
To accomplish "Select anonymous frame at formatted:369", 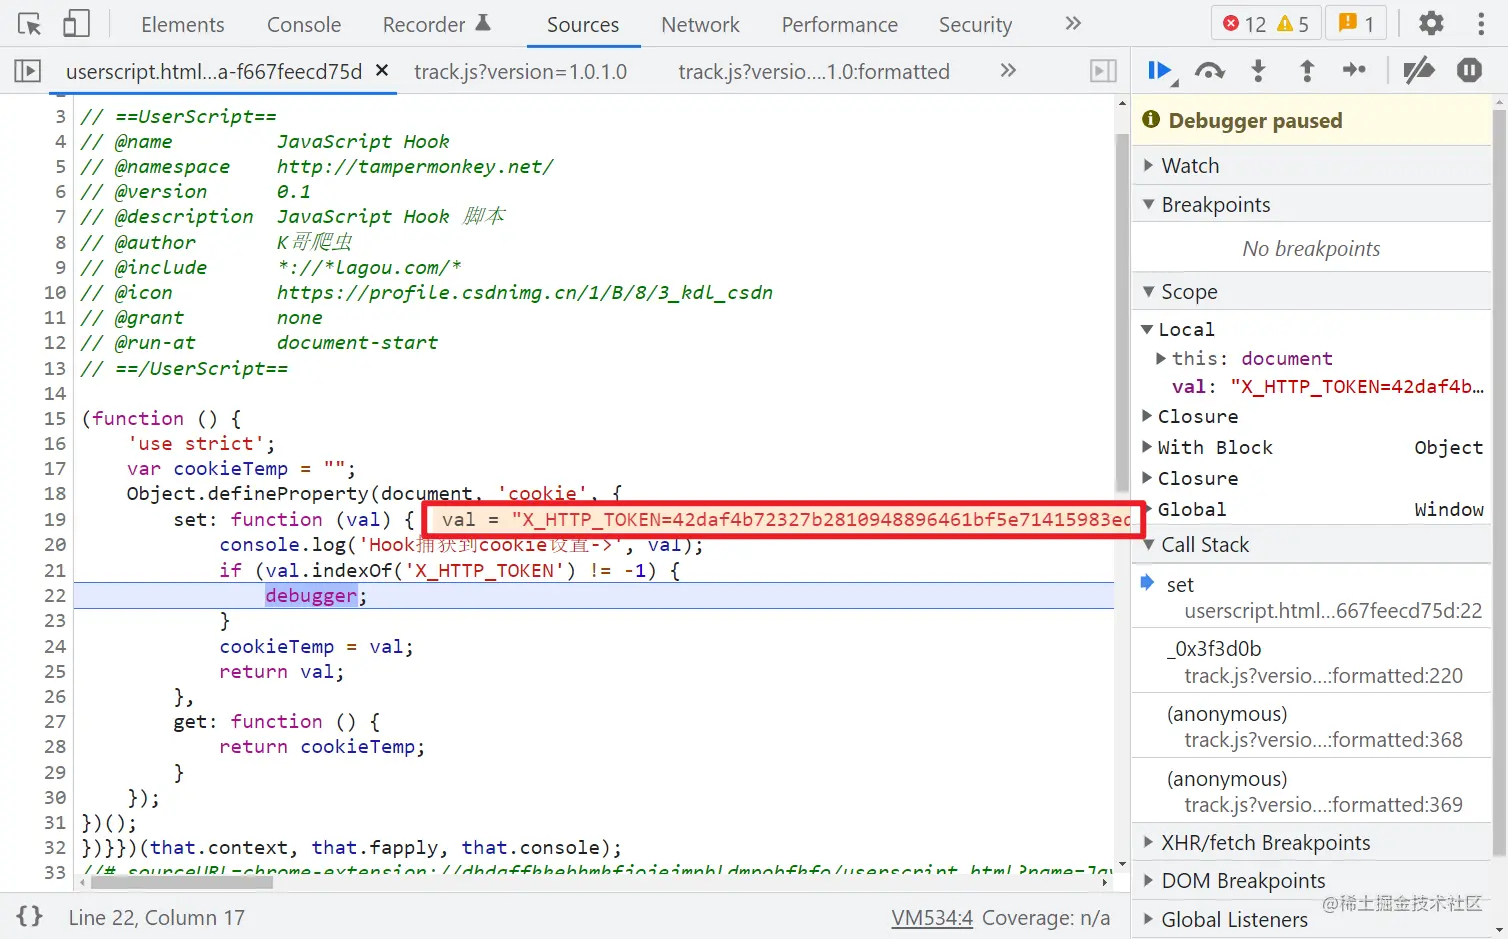I will 1311,792.
